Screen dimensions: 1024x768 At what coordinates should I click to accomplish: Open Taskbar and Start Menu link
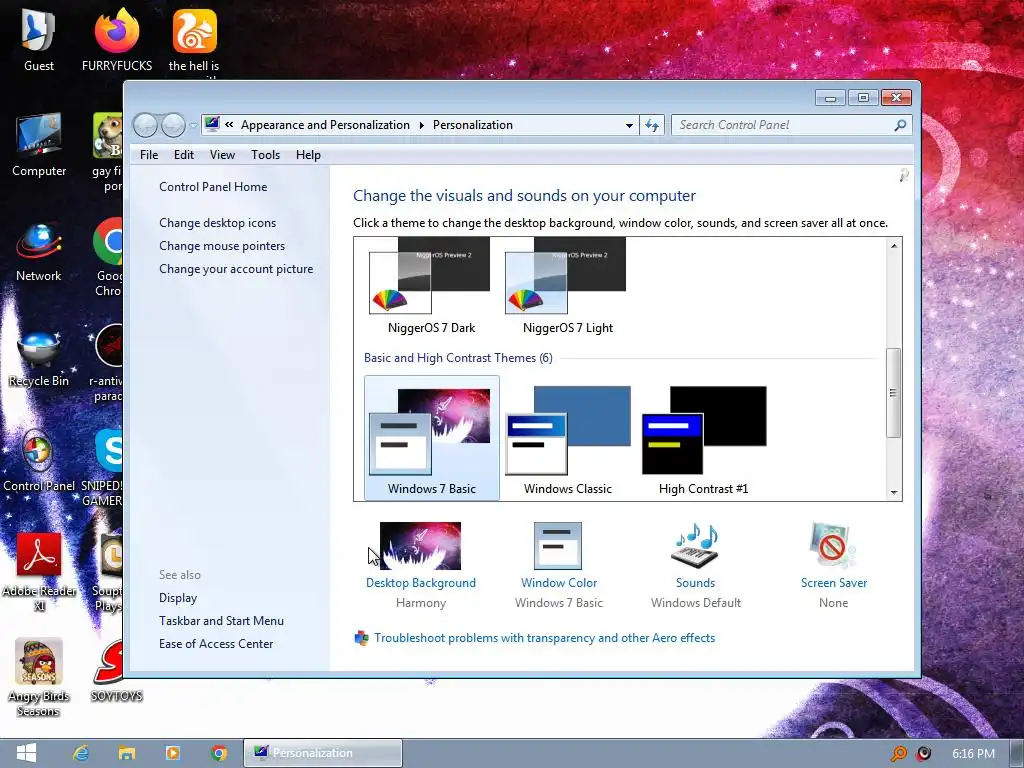click(221, 620)
